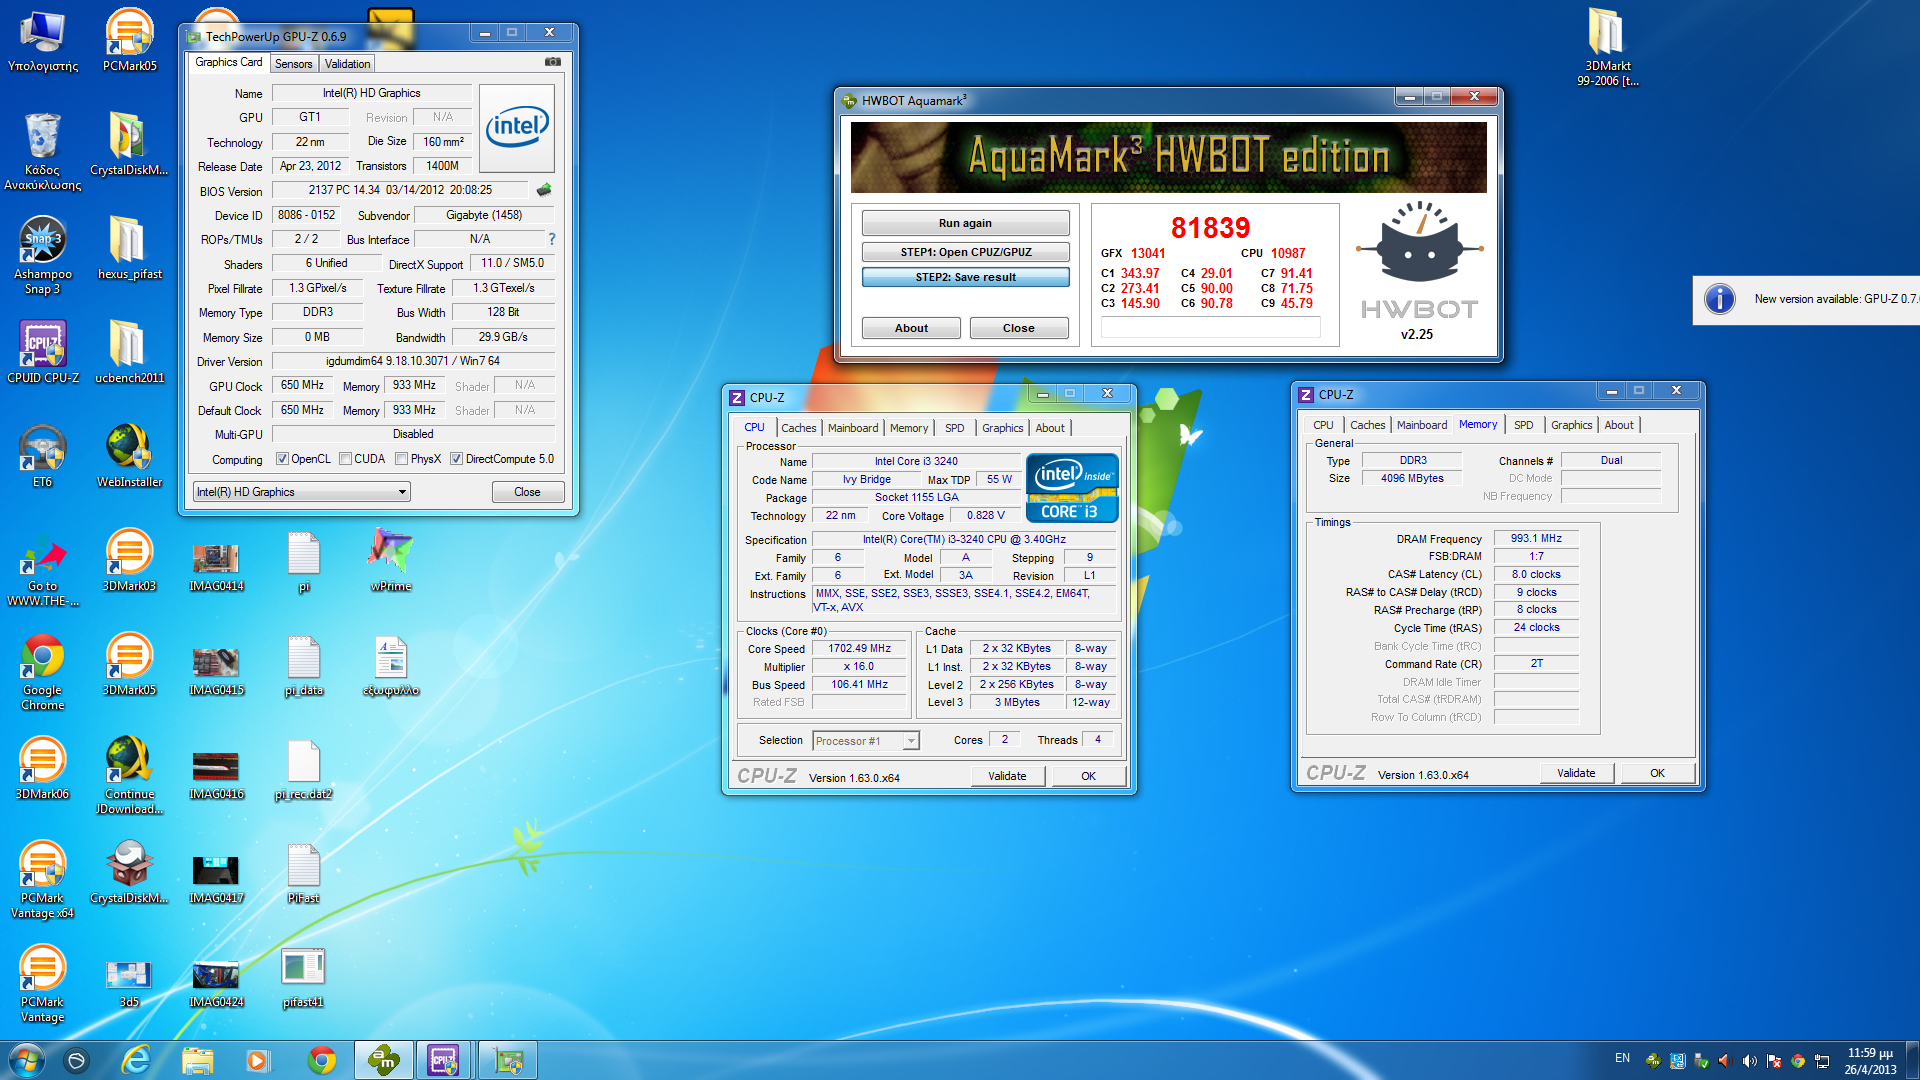Open Google Chrome desktop shortcut
Viewport: 1920px width, 1080px height.
coord(42,671)
